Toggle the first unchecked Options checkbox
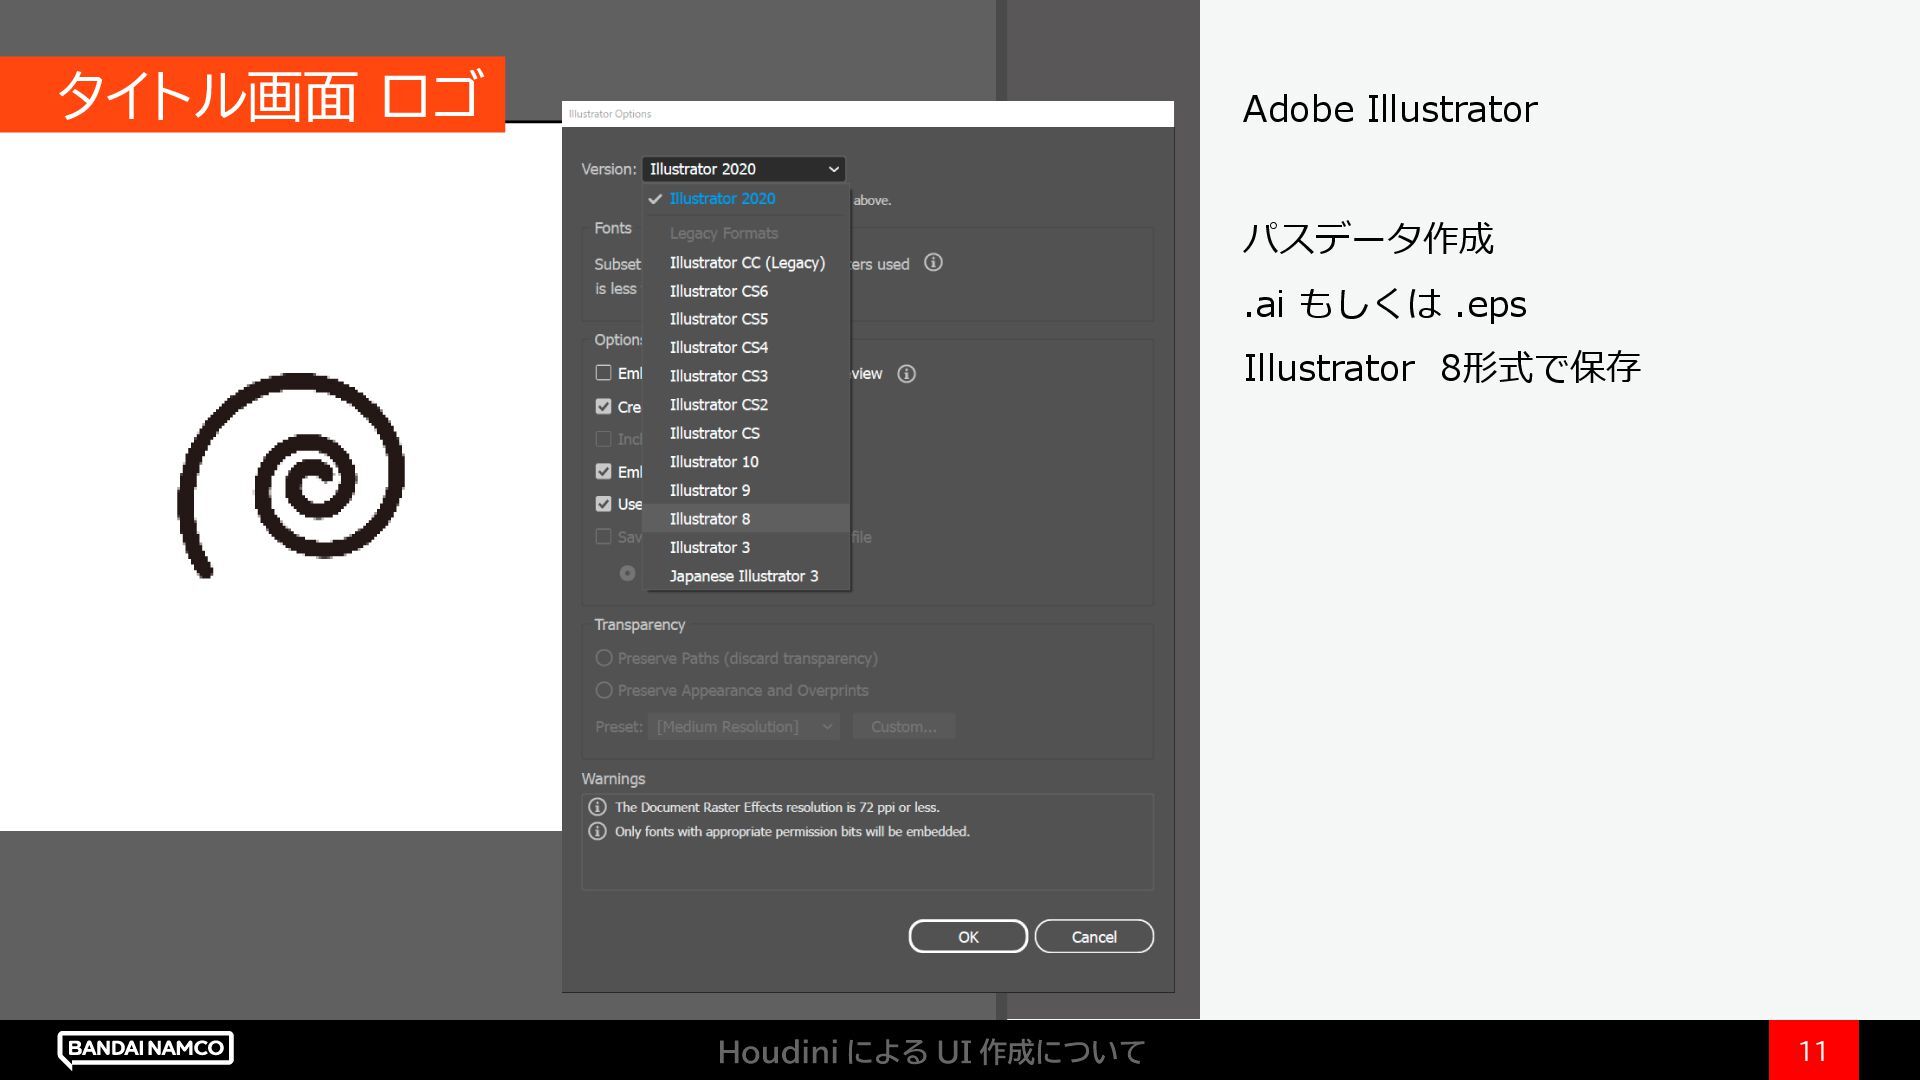This screenshot has width=1920, height=1080. [603, 373]
